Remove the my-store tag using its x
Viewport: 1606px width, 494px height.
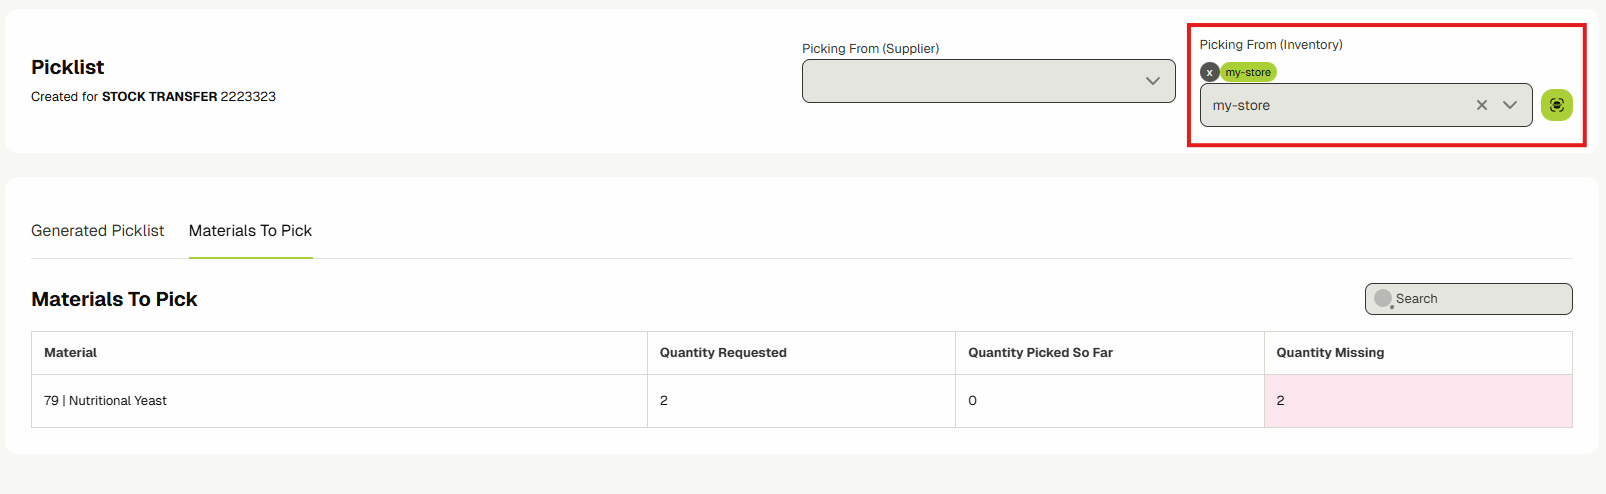tap(1209, 73)
